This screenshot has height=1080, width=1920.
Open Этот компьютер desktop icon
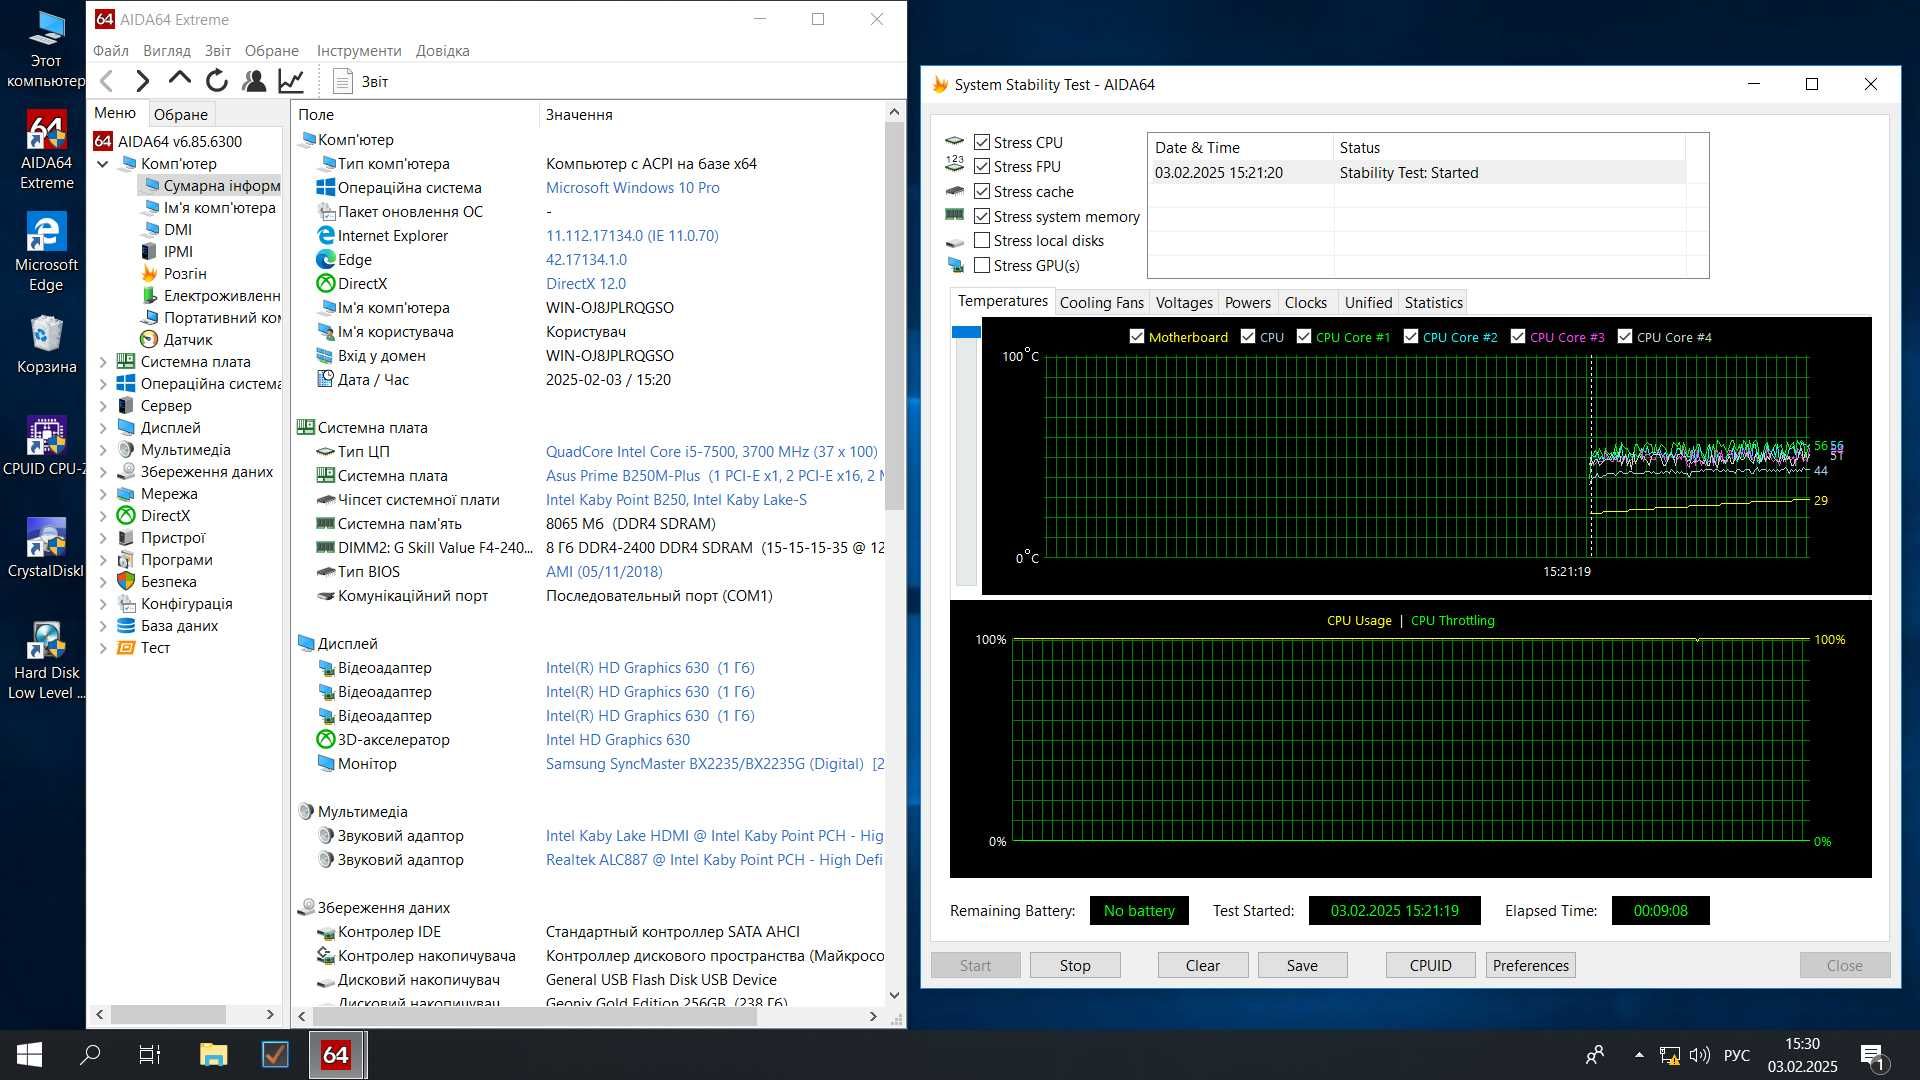point(46,48)
